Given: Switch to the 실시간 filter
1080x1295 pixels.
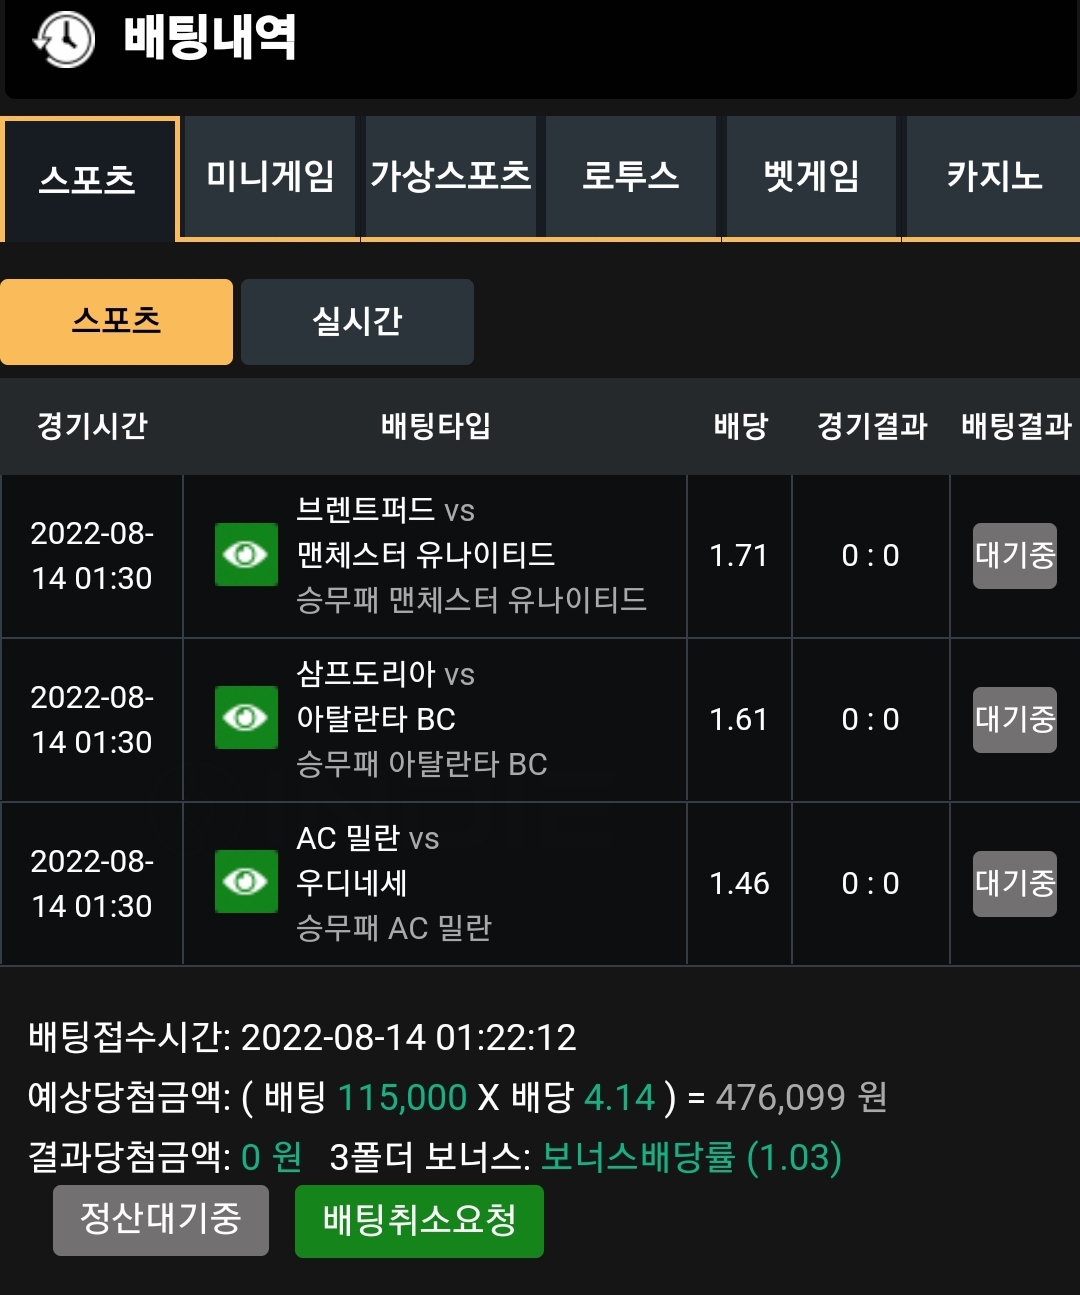Looking at the screenshot, I should pos(357,321).
